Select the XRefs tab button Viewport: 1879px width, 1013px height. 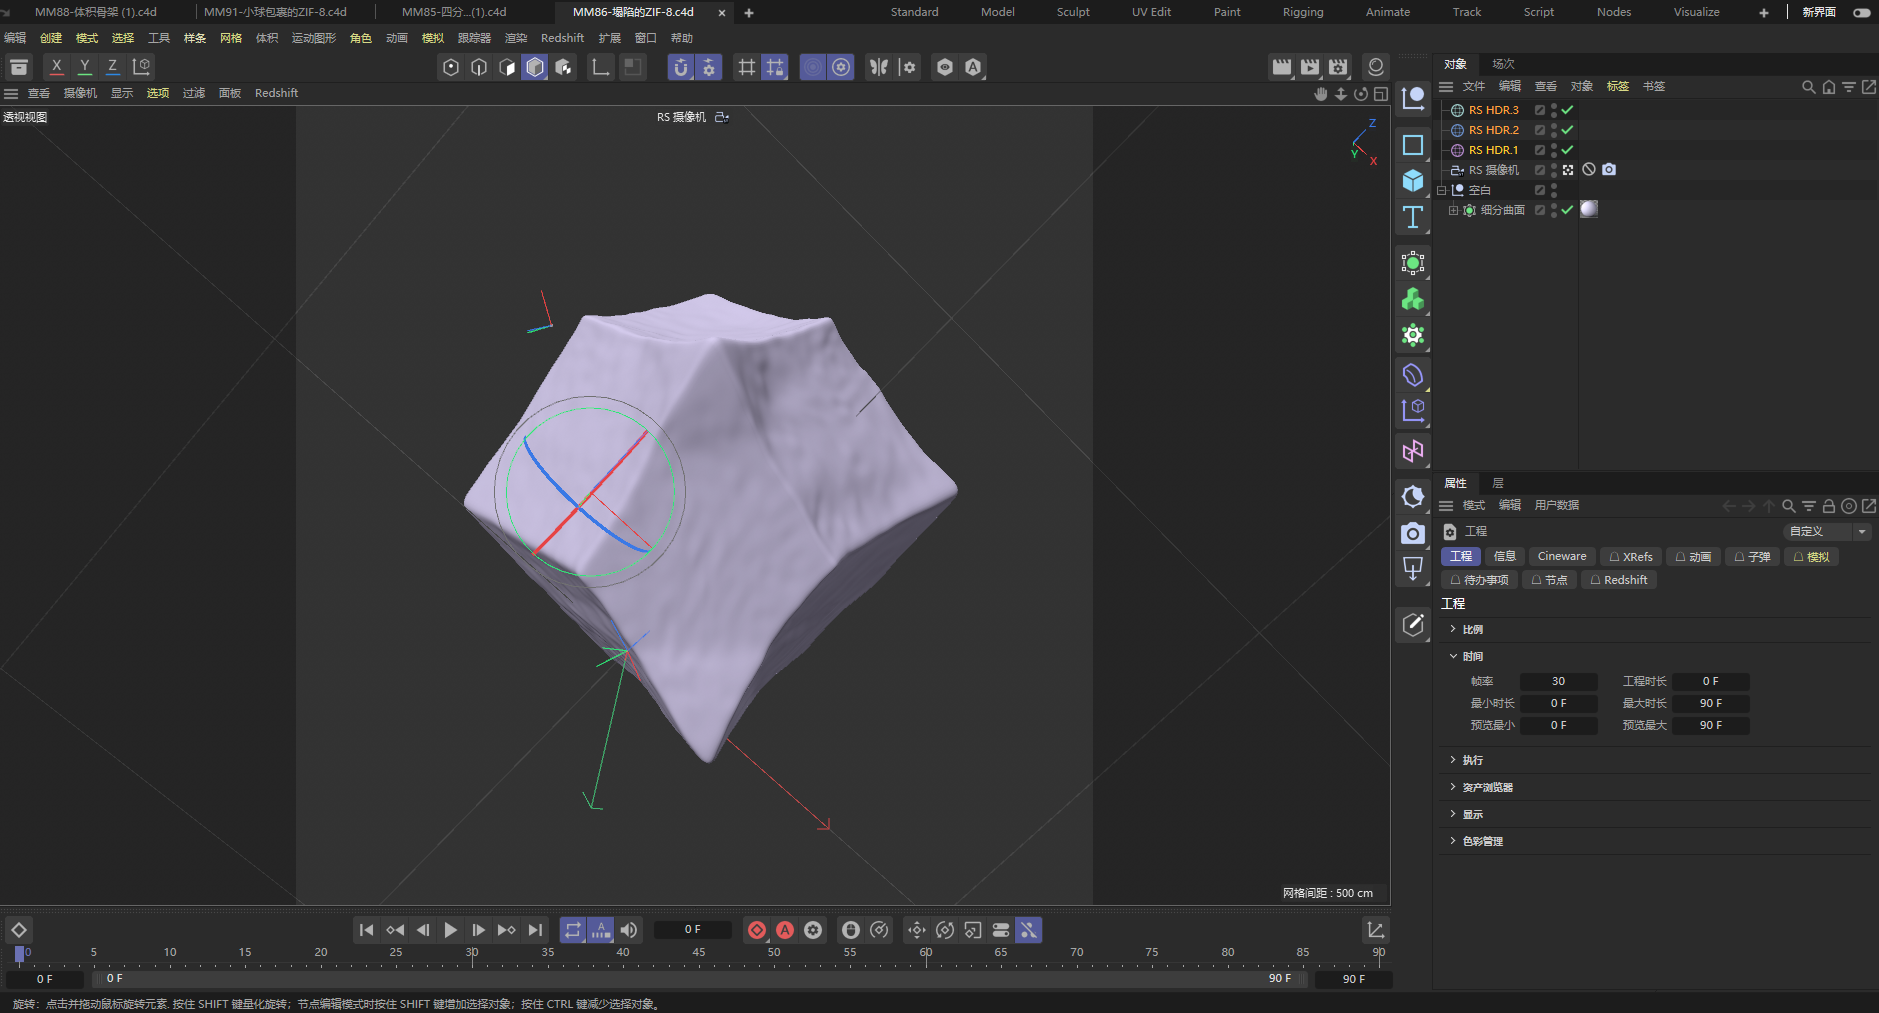[x=1631, y=557]
